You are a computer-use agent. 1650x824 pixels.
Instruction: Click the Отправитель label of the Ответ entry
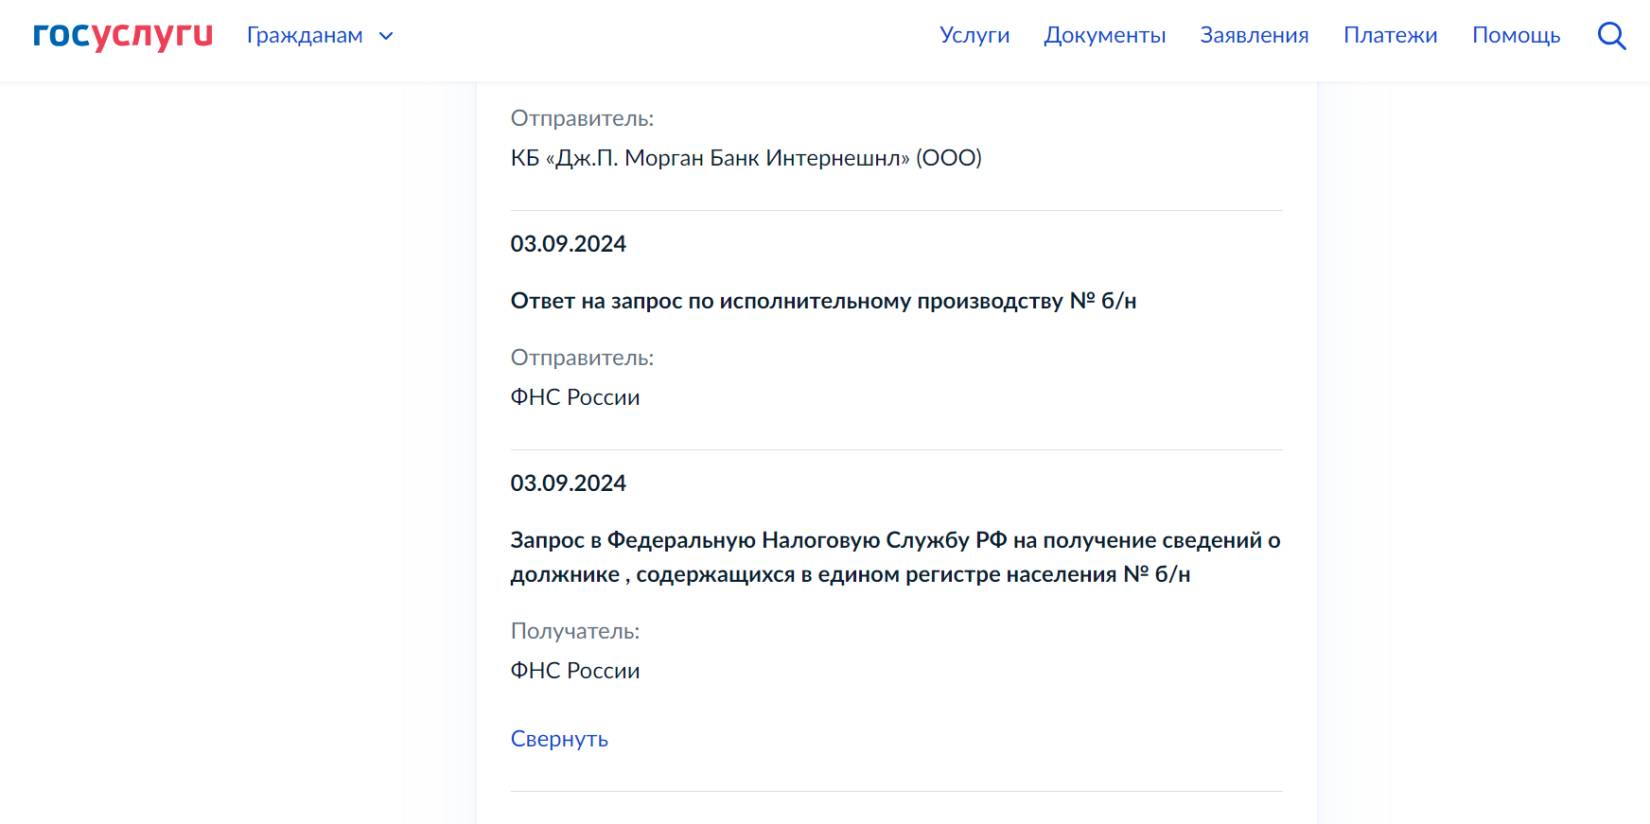click(x=582, y=357)
